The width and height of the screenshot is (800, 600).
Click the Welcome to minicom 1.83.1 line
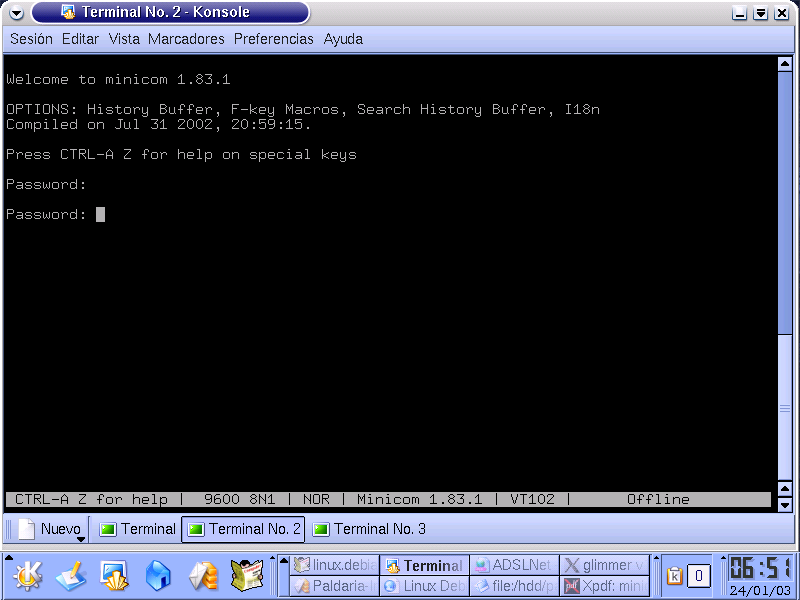click(x=118, y=80)
